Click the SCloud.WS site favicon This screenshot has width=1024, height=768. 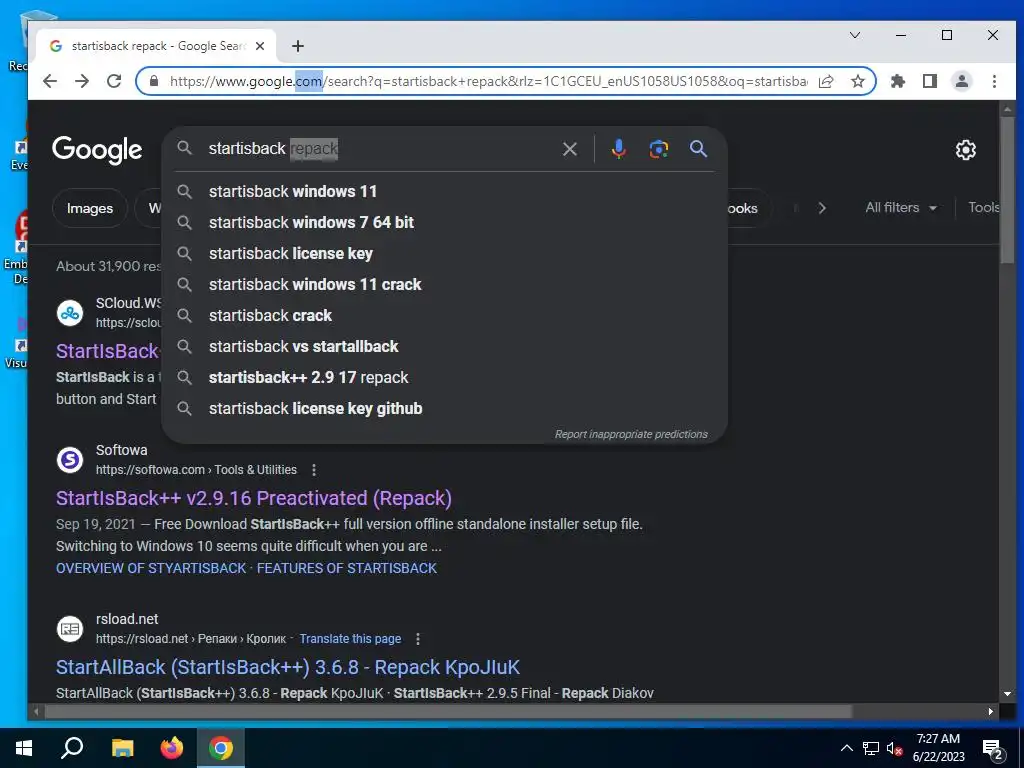click(x=70, y=313)
